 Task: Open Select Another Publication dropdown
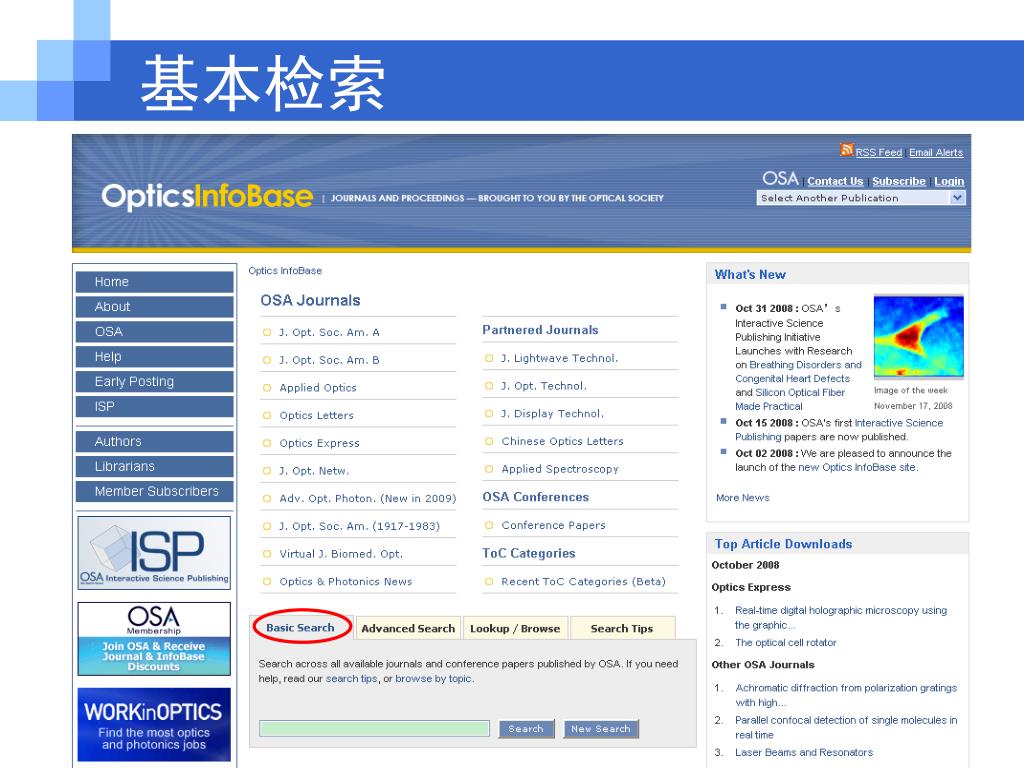[x=861, y=198]
